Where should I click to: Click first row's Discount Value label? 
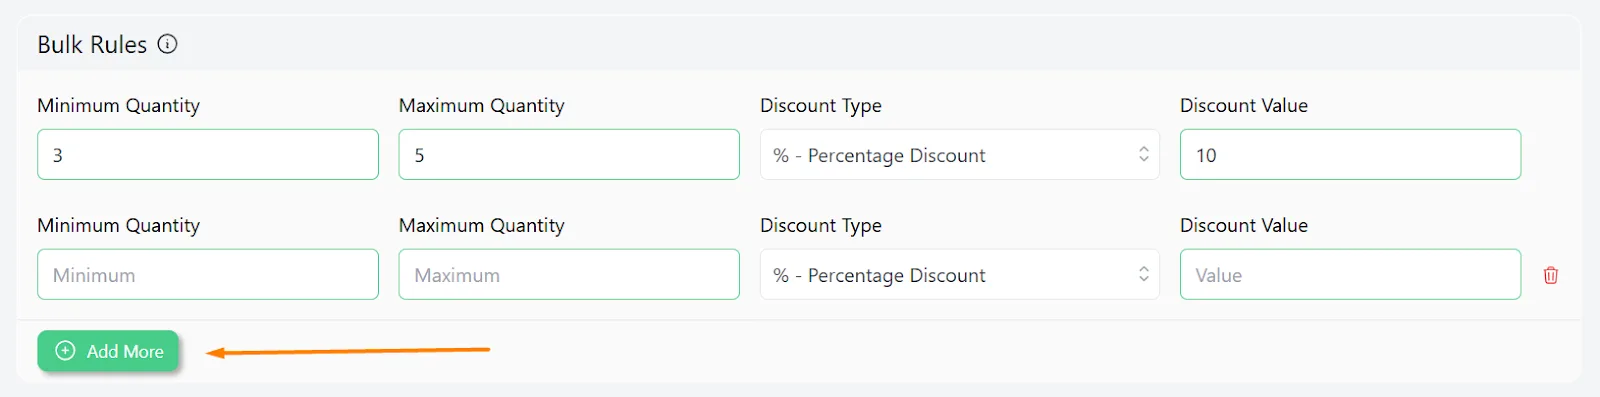click(1244, 106)
